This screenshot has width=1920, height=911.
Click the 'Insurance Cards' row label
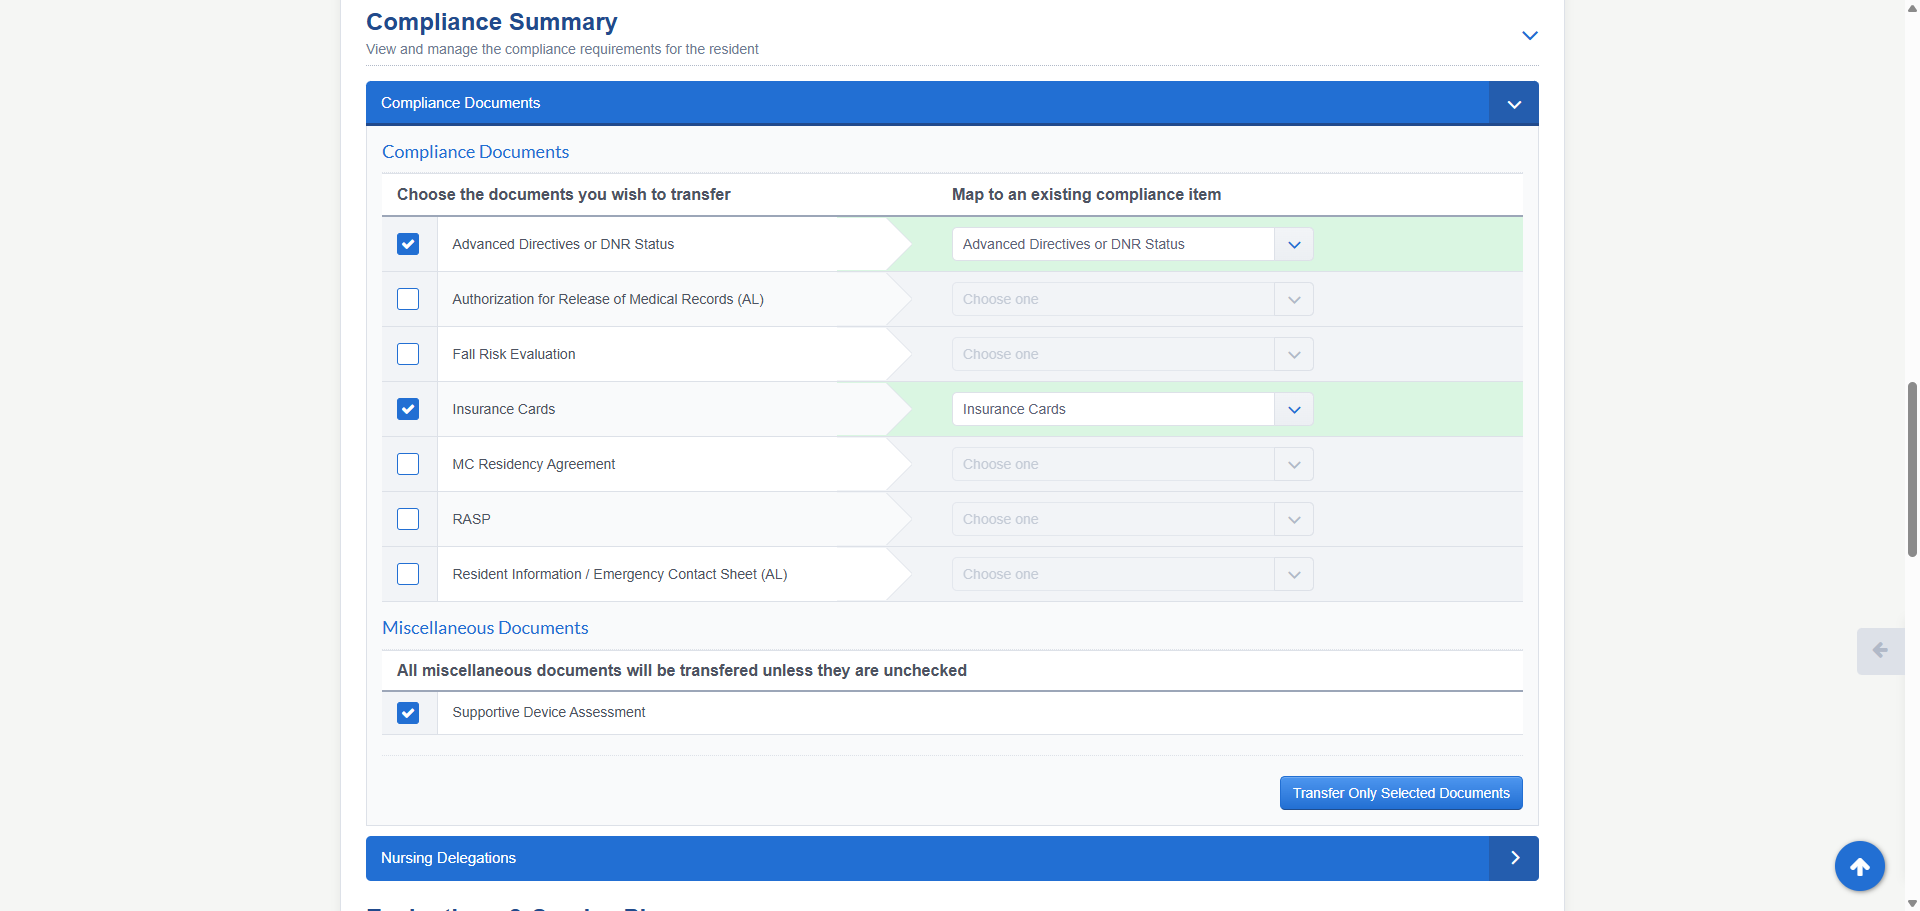pos(503,409)
